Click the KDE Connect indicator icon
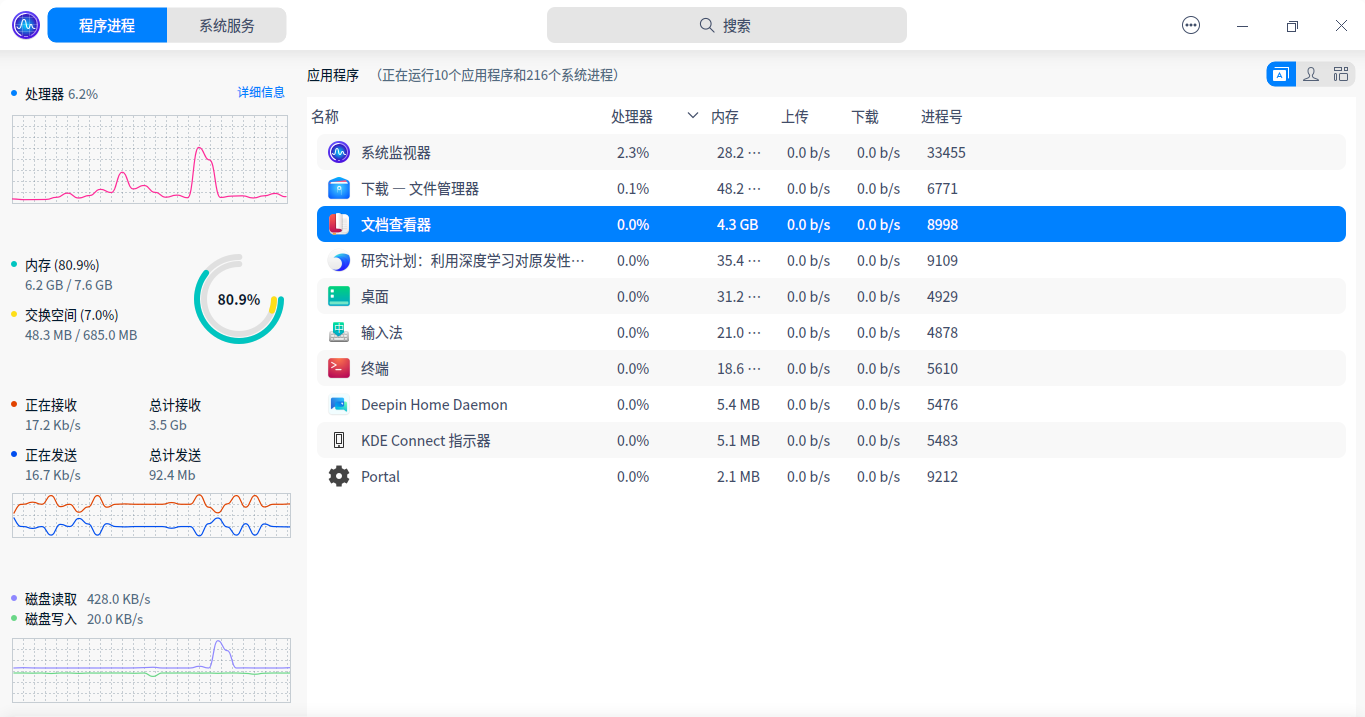The image size is (1365, 717). tap(338, 440)
